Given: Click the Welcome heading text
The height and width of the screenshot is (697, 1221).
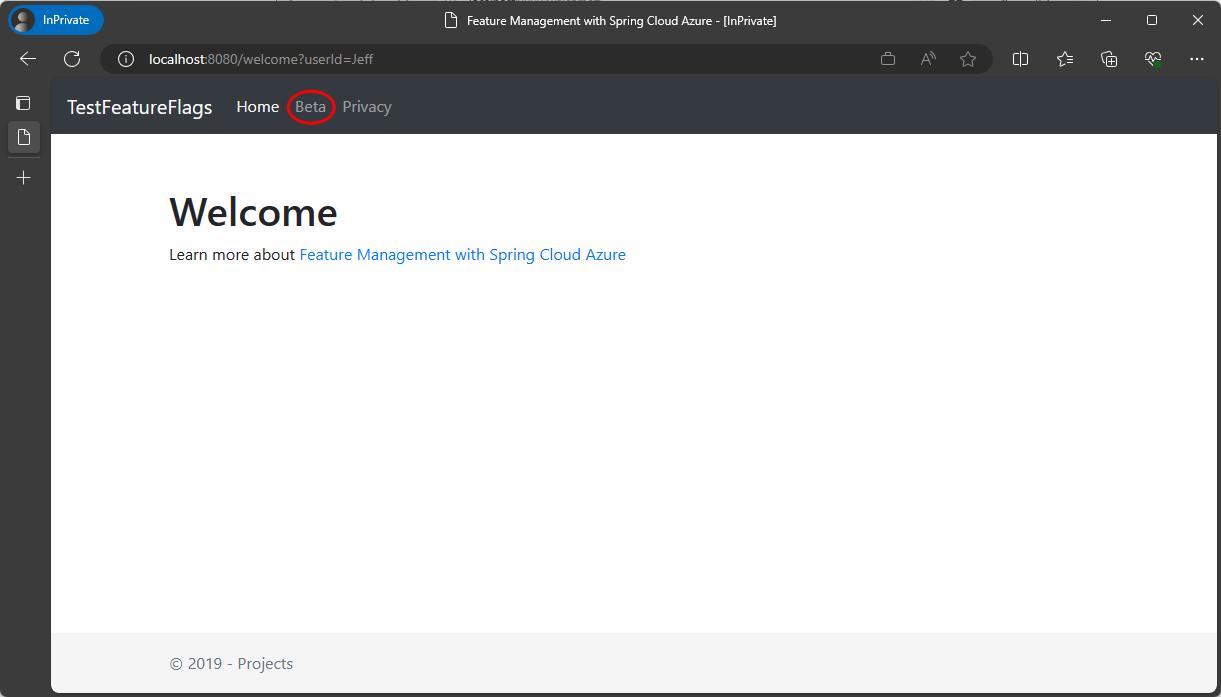Looking at the screenshot, I should [x=254, y=212].
